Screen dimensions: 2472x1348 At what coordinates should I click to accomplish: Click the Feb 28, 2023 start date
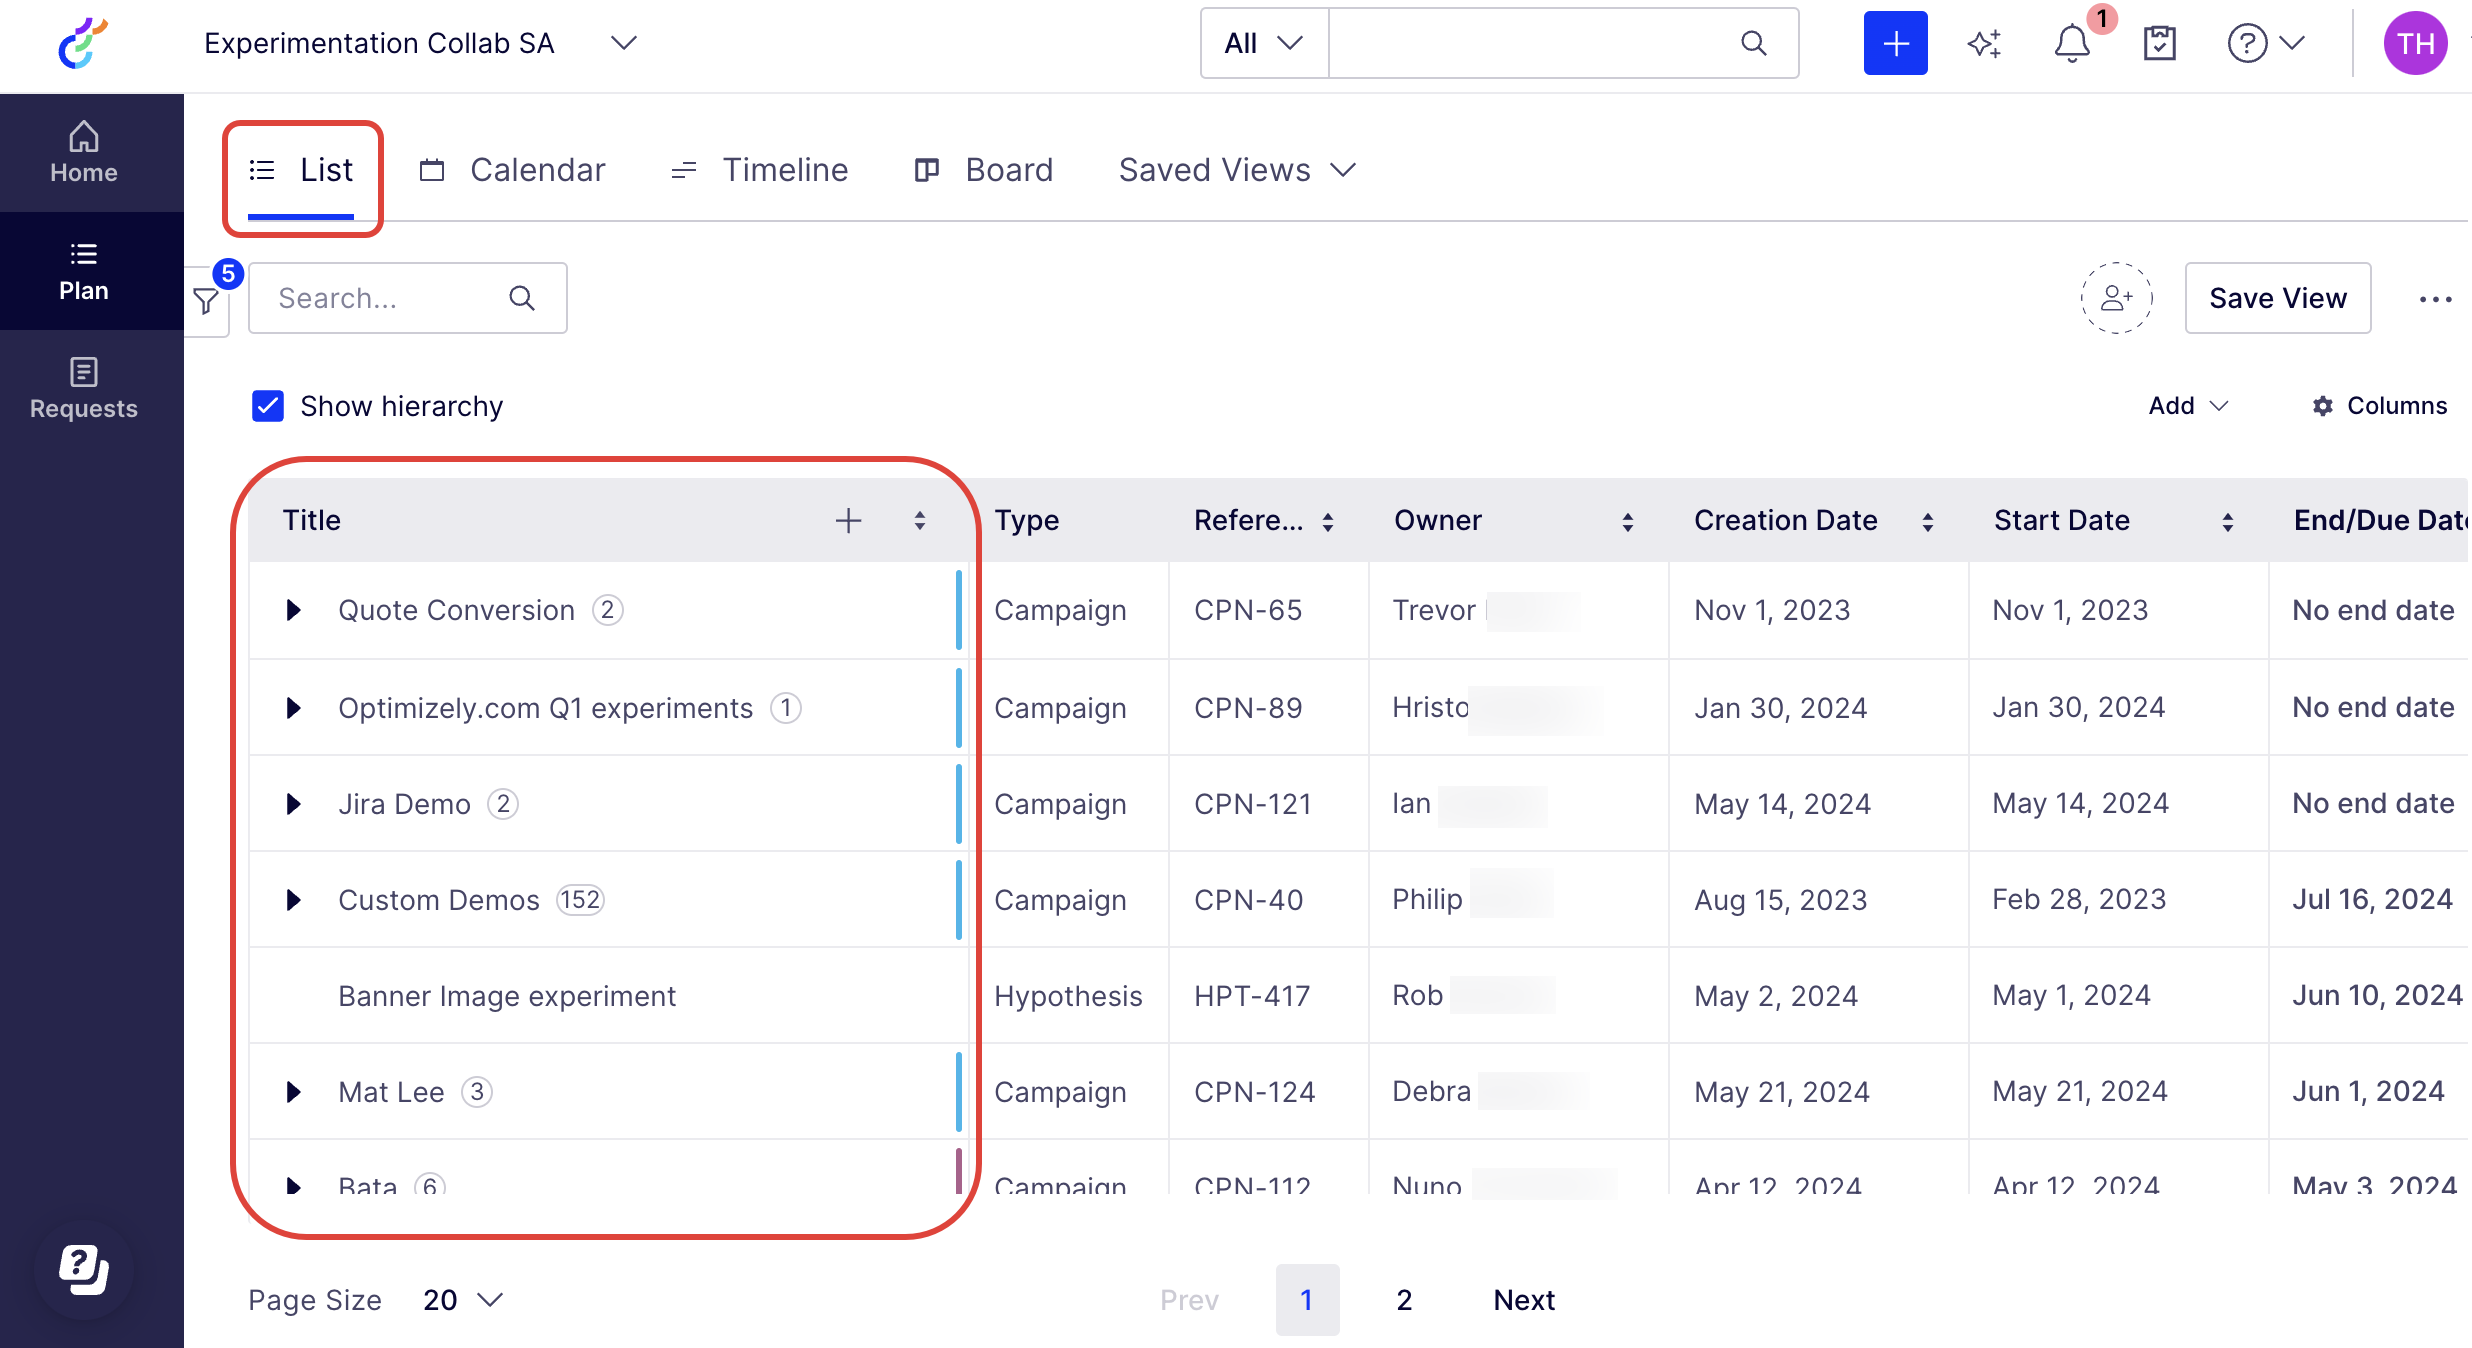click(x=2079, y=900)
